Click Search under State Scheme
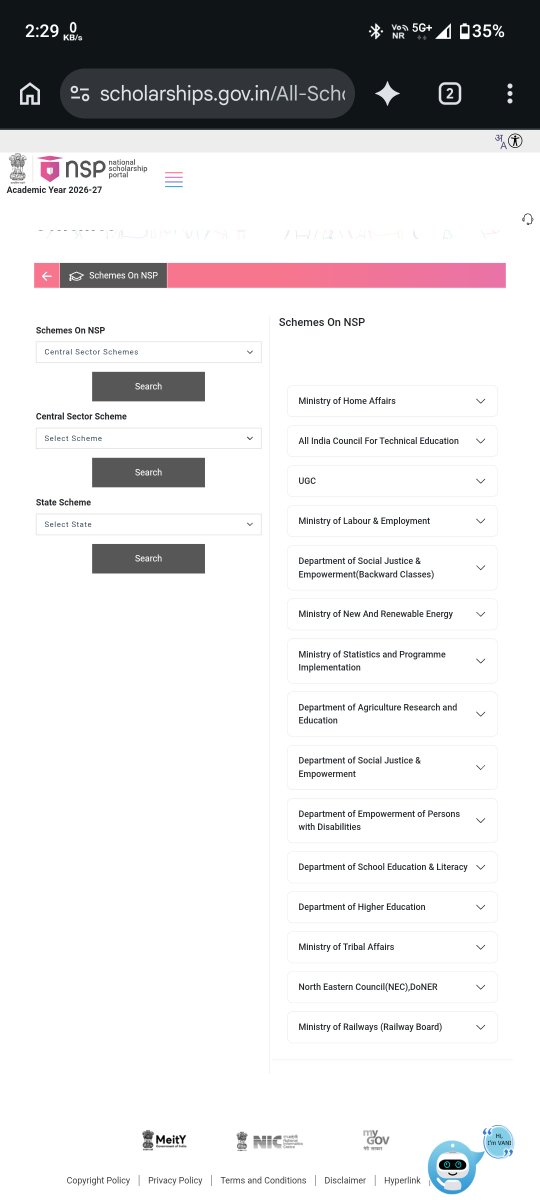Viewport: 540px width, 1200px height. [148, 558]
